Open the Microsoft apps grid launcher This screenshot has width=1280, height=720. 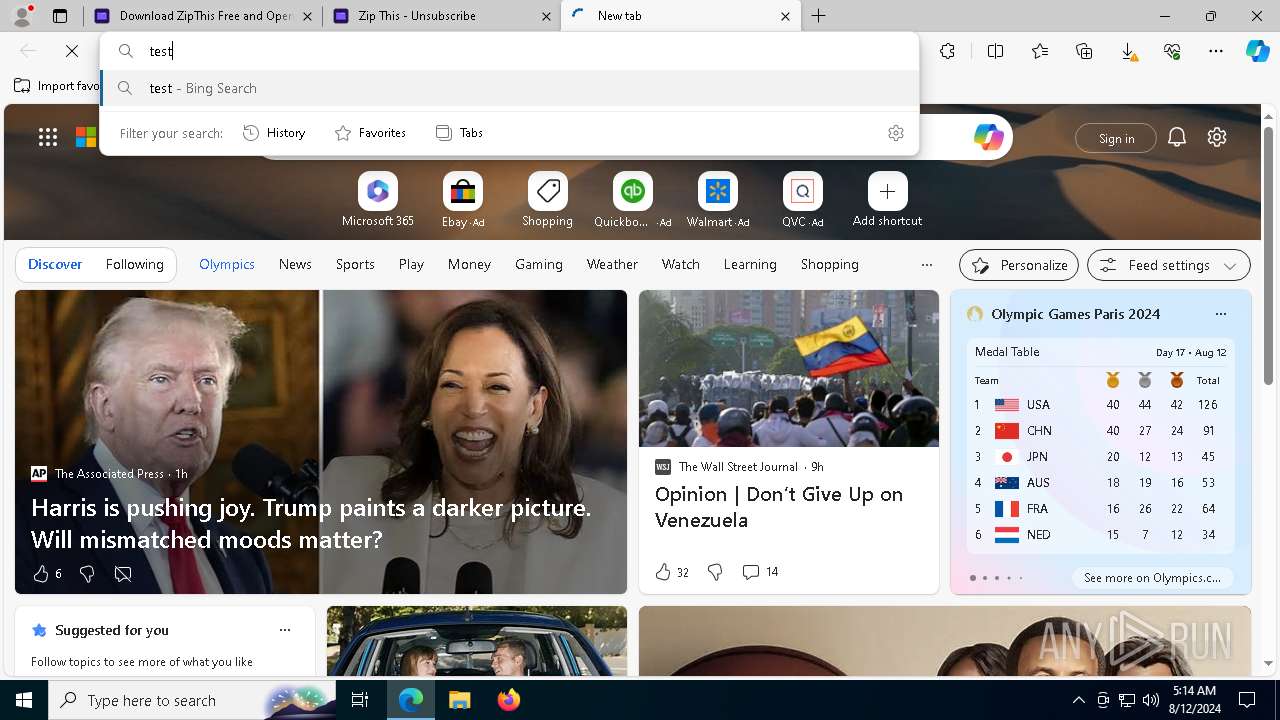click(x=48, y=137)
